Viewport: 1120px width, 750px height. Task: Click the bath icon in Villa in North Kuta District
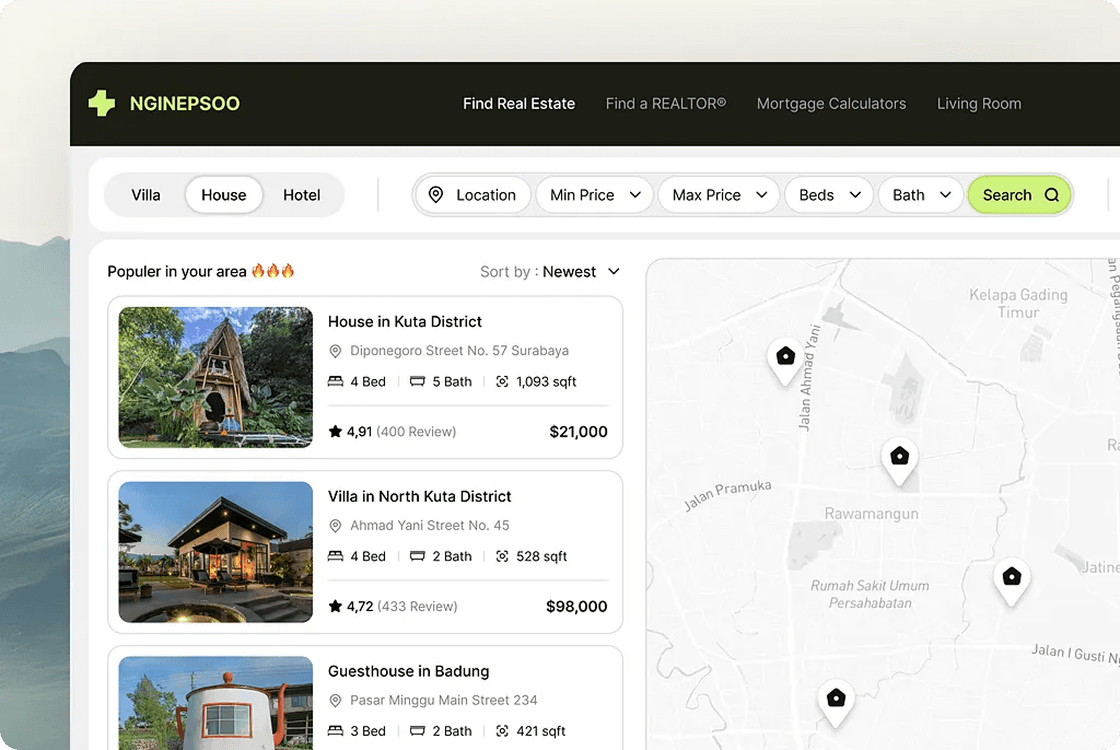click(x=417, y=556)
